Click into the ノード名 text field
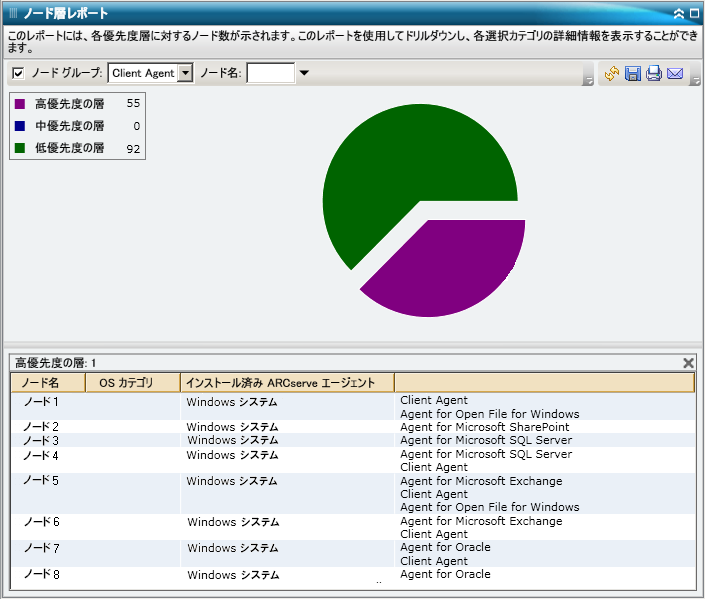 270,73
